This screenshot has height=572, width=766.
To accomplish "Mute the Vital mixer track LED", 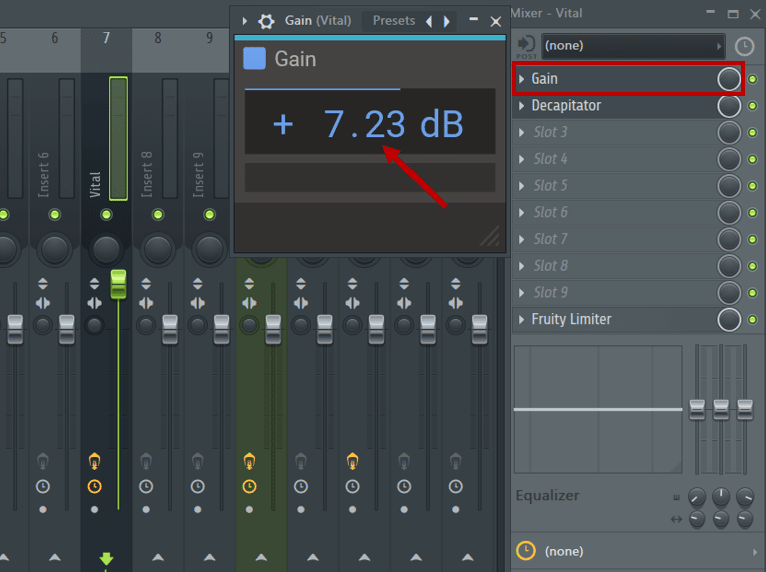I will click(106, 214).
